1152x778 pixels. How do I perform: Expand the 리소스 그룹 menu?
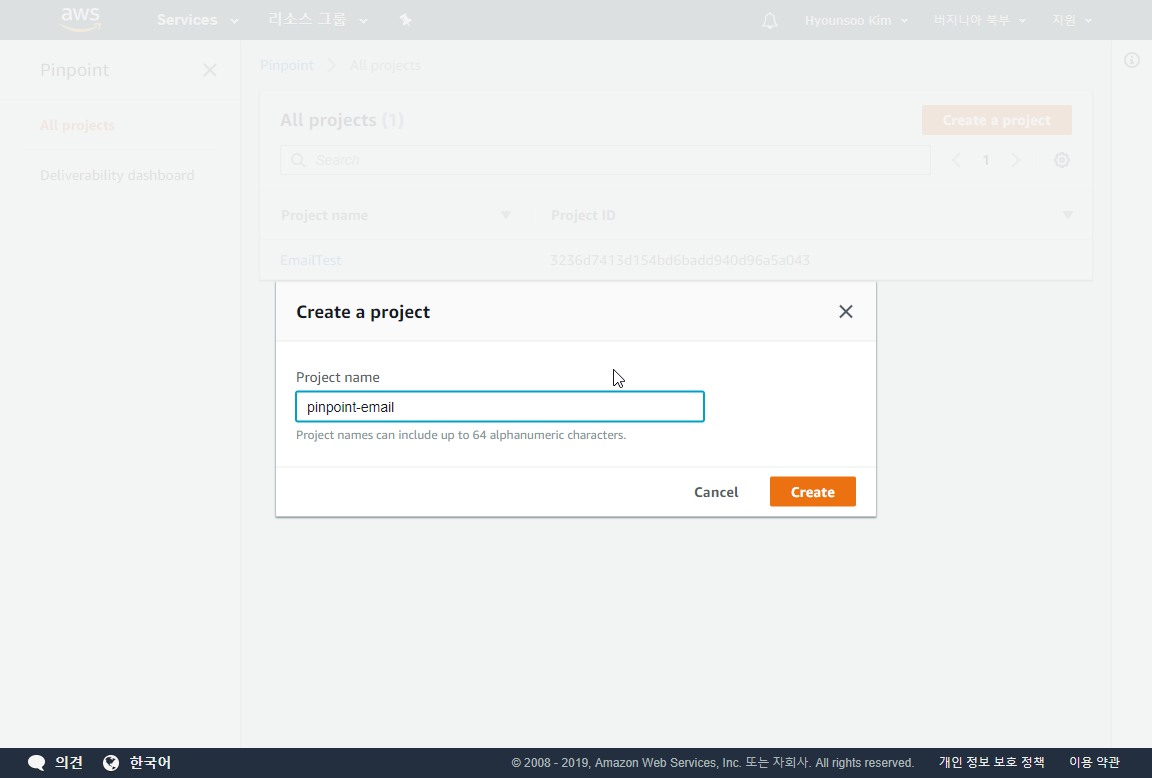click(x=317, y=20)
